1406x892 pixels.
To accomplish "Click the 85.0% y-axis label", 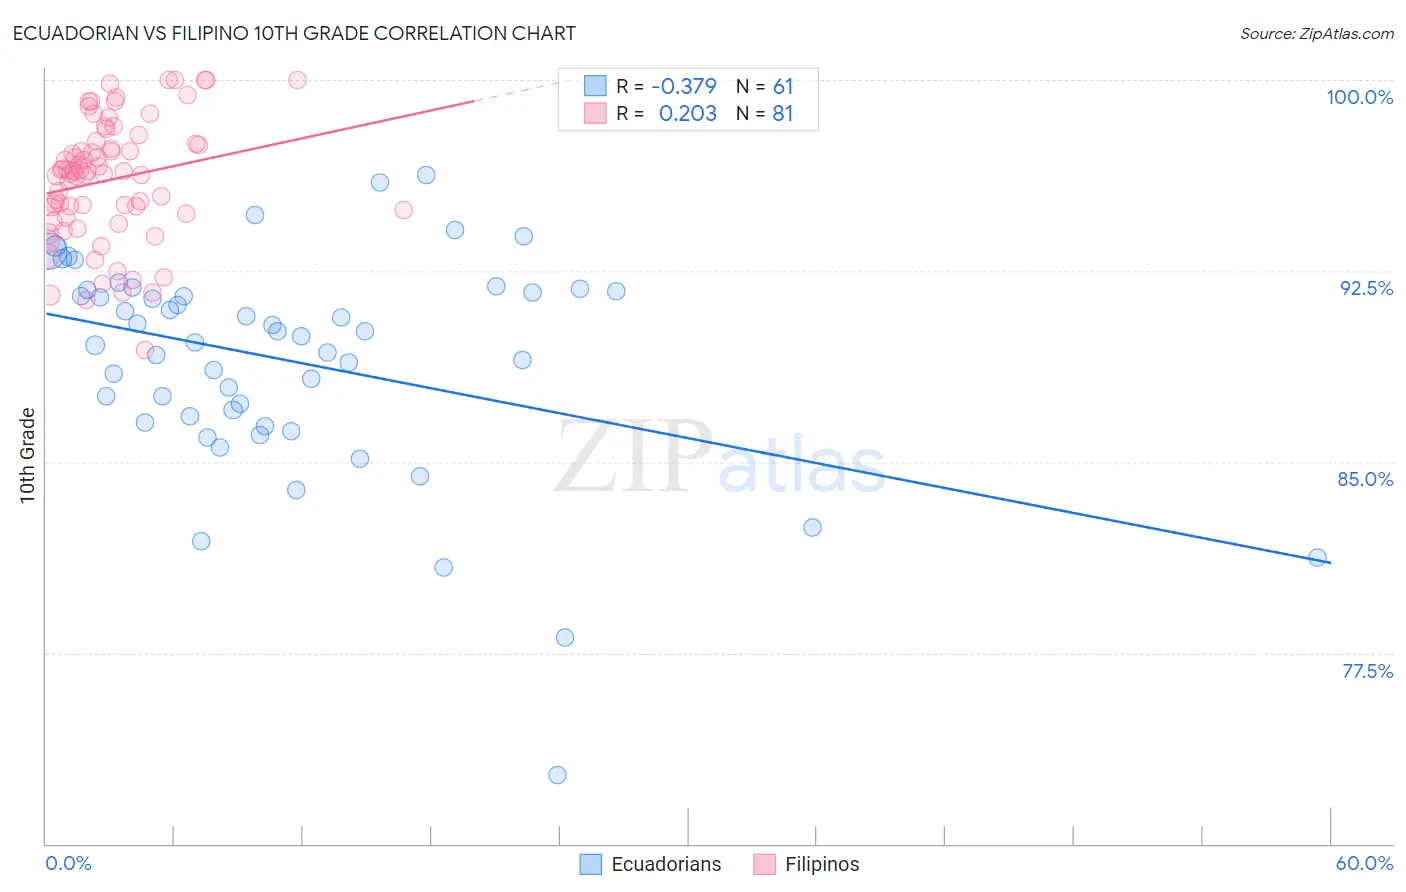I will point(1365,479).
